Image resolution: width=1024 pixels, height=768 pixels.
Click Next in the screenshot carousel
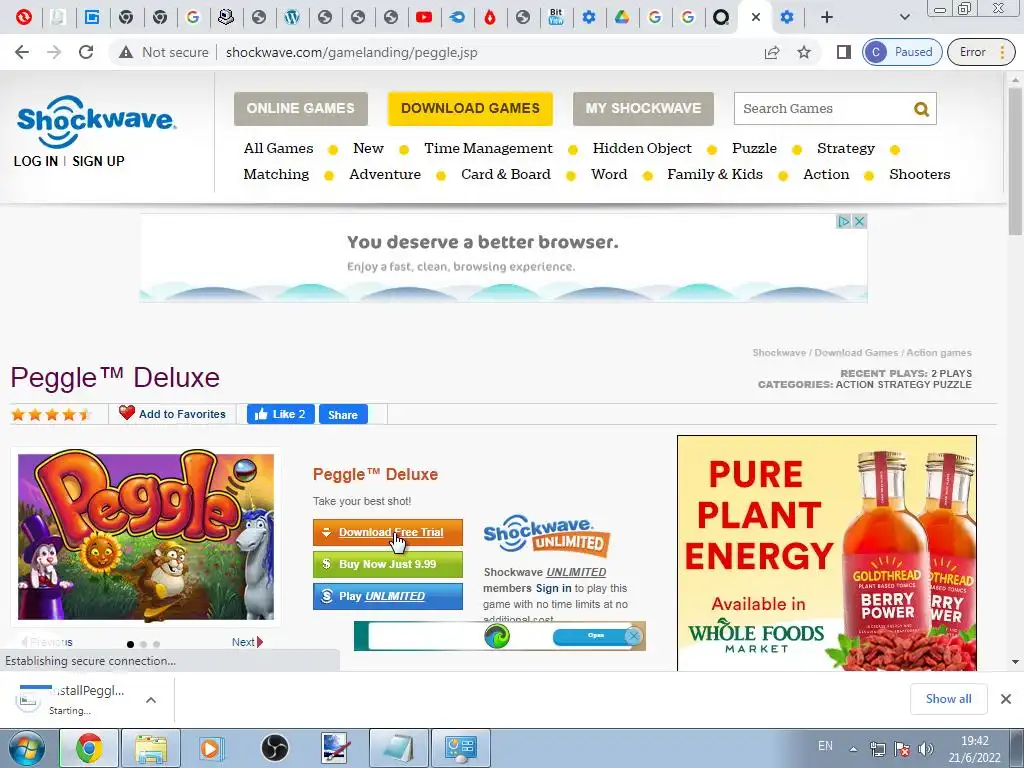click(247, 642)
